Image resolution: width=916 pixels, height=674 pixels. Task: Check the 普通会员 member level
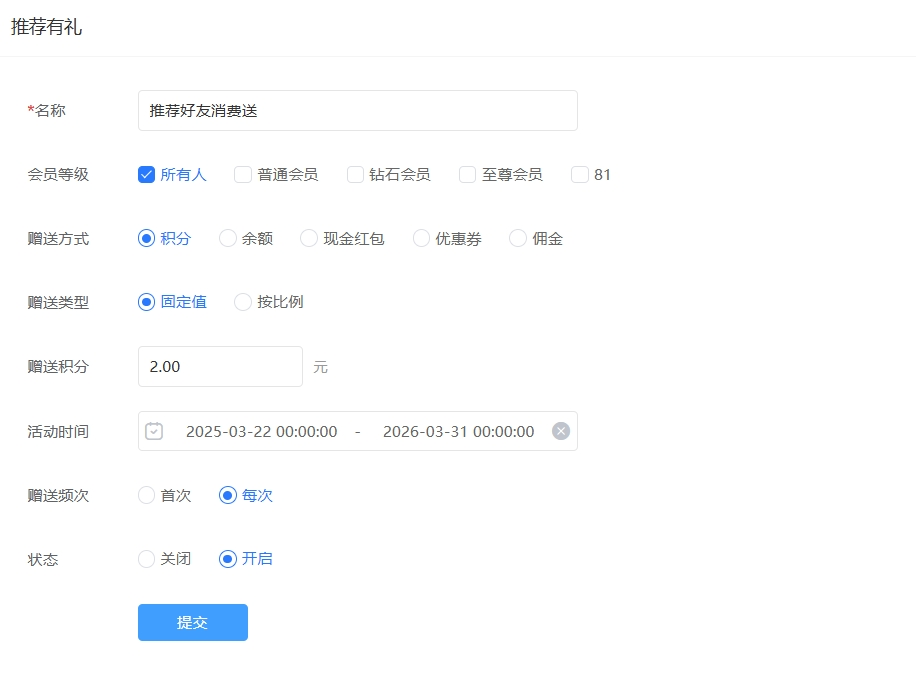click(x=242, y=174)
